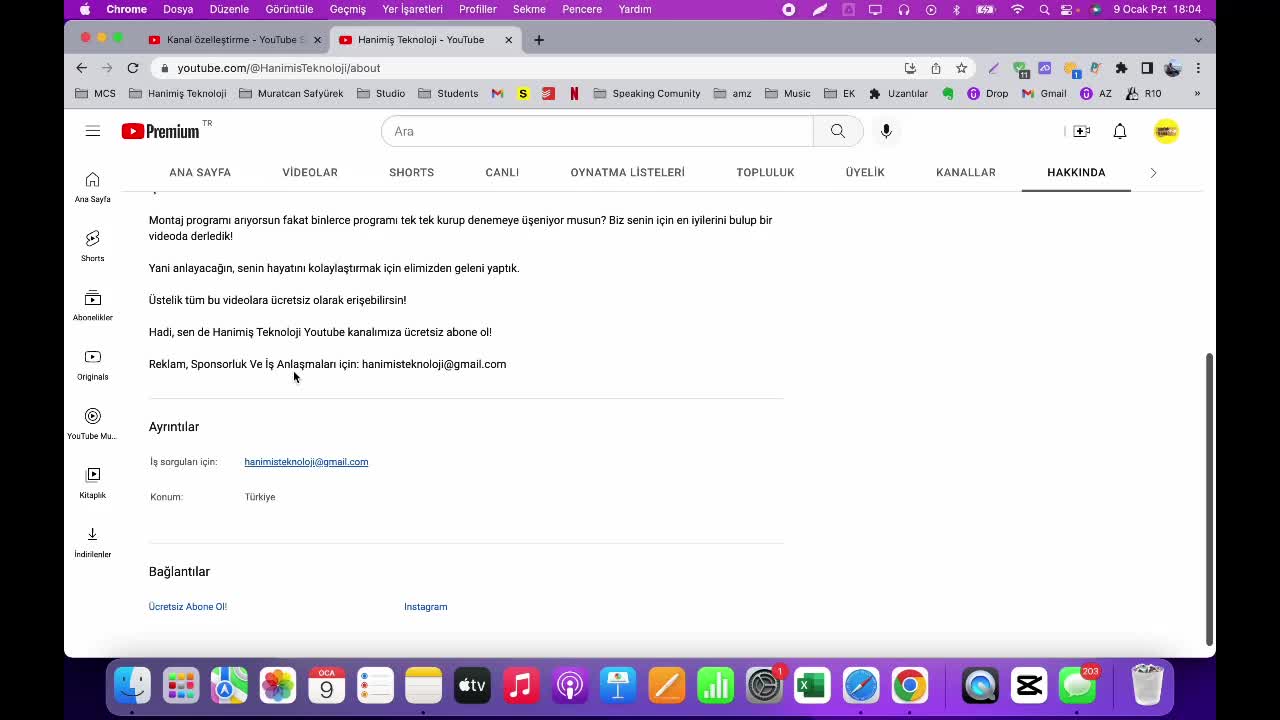1280x720 pixels.
Task: Switch to the OYNATMA LİSTELERİ tab
Action: pos(628,172)
